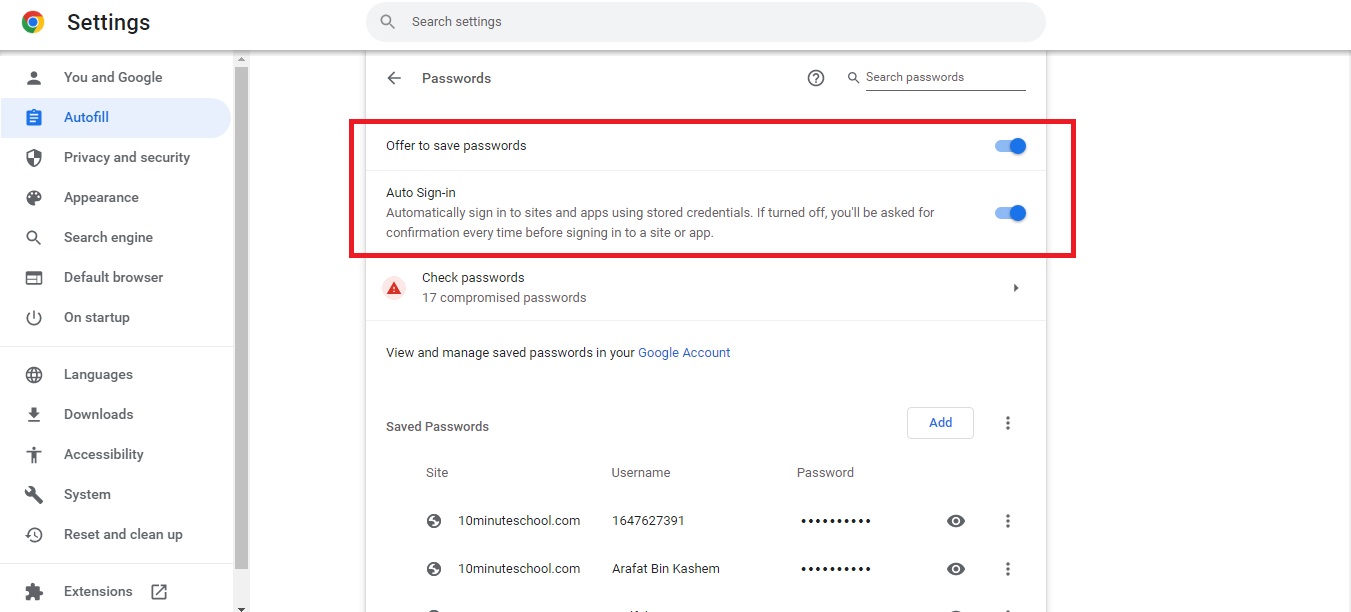Open the Passwords help icon
The height and width of the screenshot is (612, 1351).
pyautogui.click(x=815, y=77)
